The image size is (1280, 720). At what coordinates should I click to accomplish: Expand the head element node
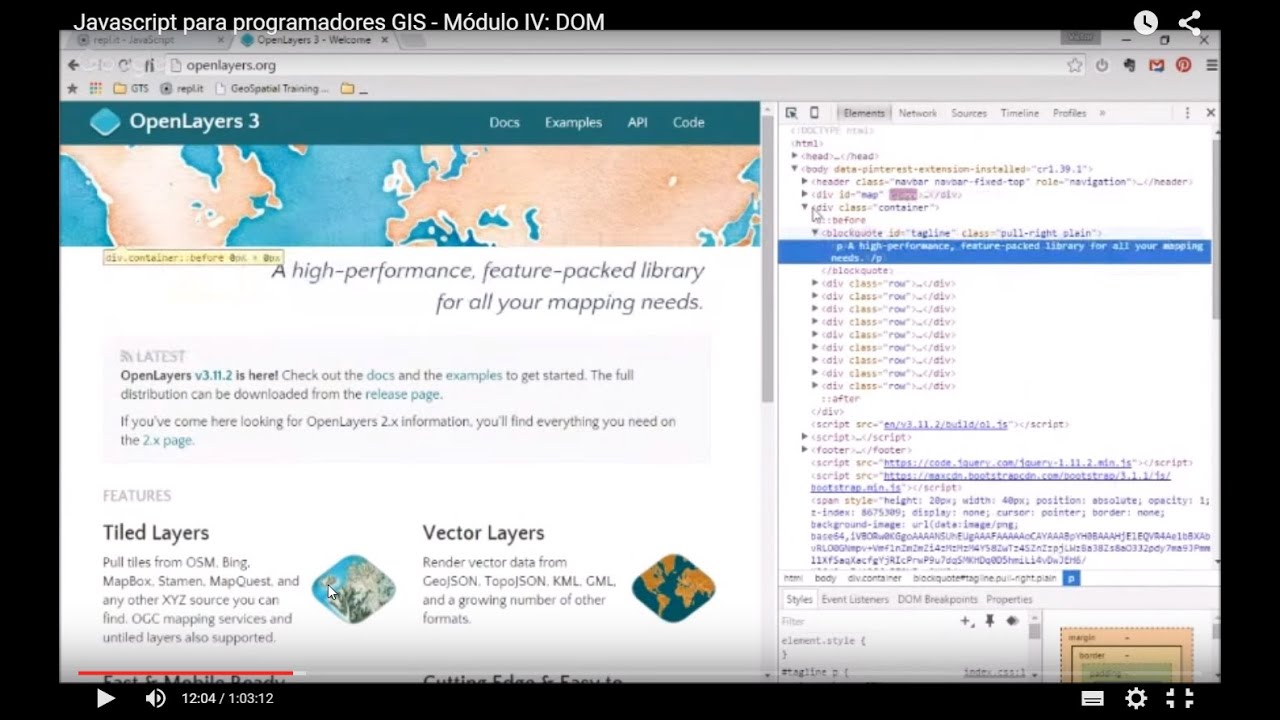click(x=795, y=156)
